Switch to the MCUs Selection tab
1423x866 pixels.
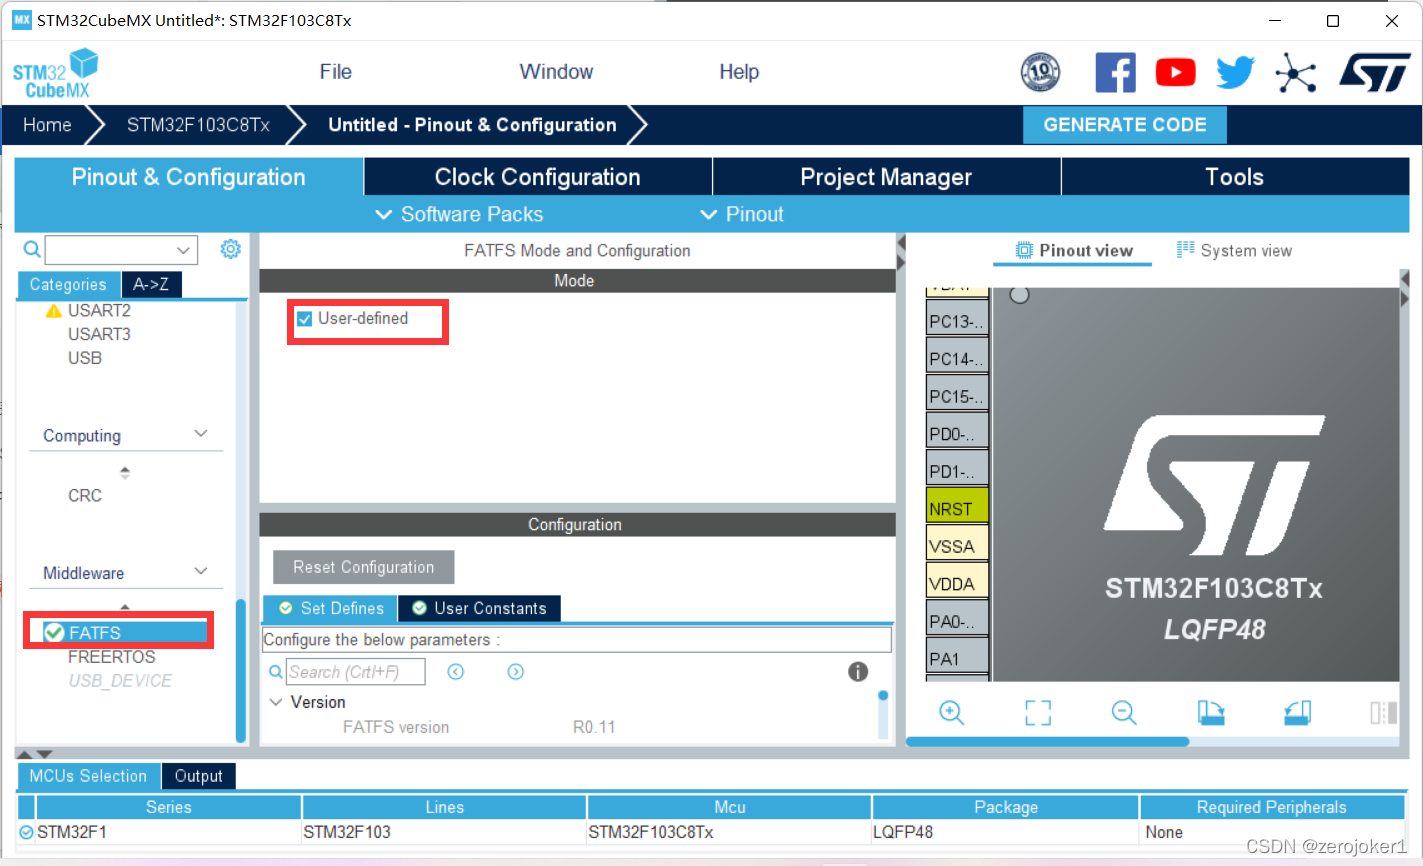click(x=88, y=776)
